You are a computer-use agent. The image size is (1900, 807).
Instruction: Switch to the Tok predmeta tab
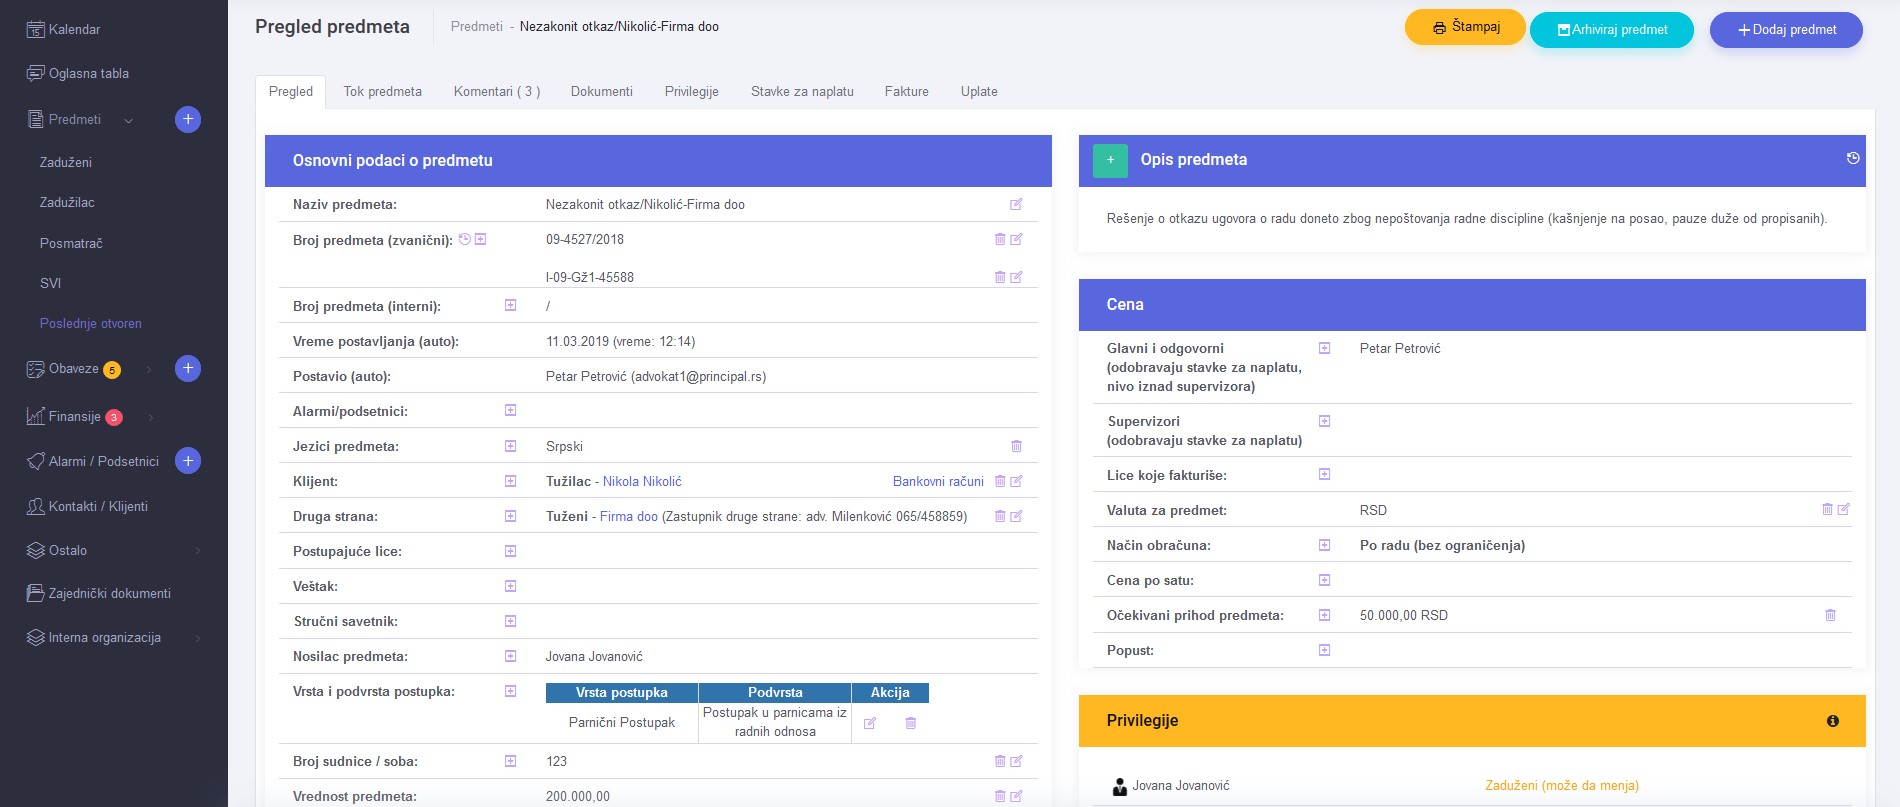[382, 92]
